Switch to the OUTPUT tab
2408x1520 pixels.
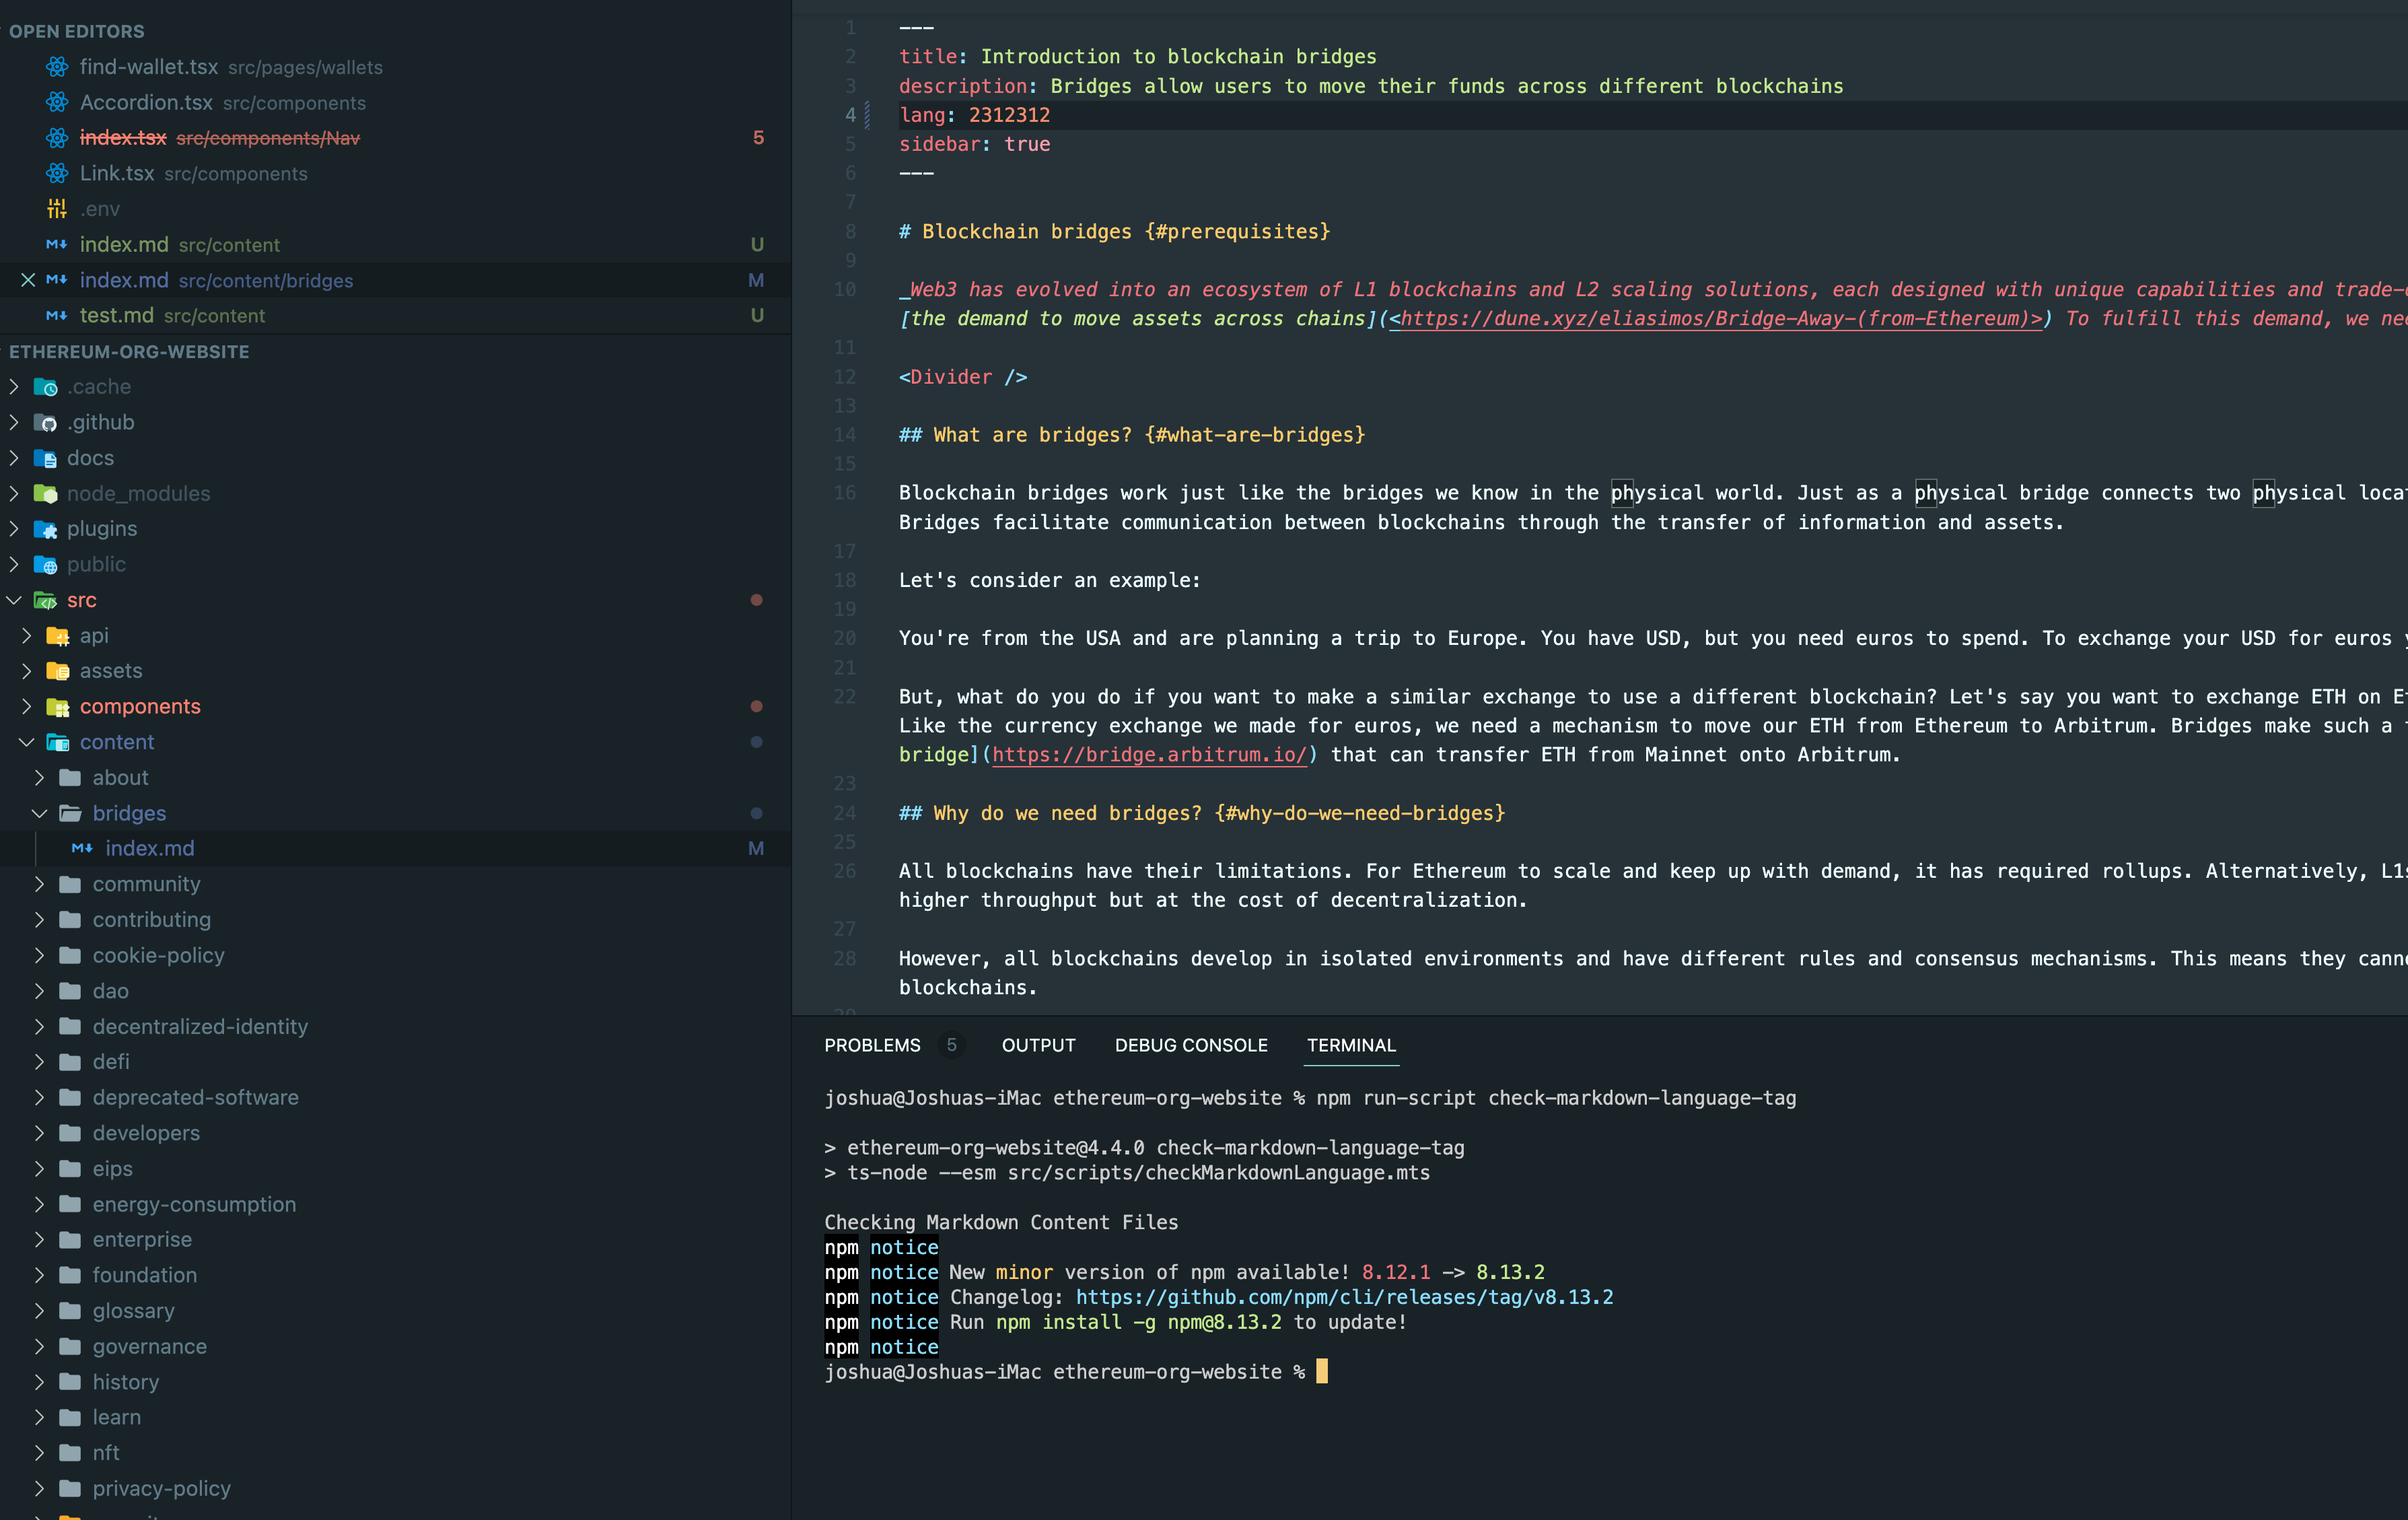point(1038,1045)
